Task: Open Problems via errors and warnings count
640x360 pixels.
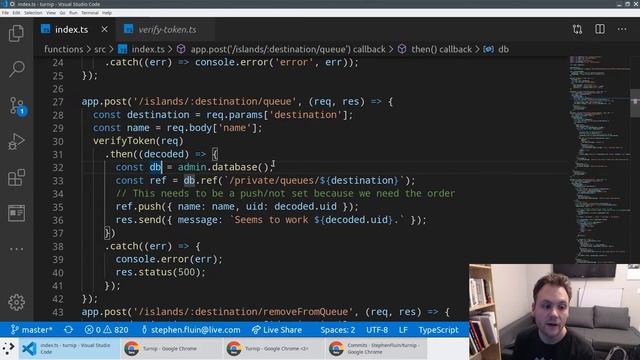Action: (x=107, y=329)
